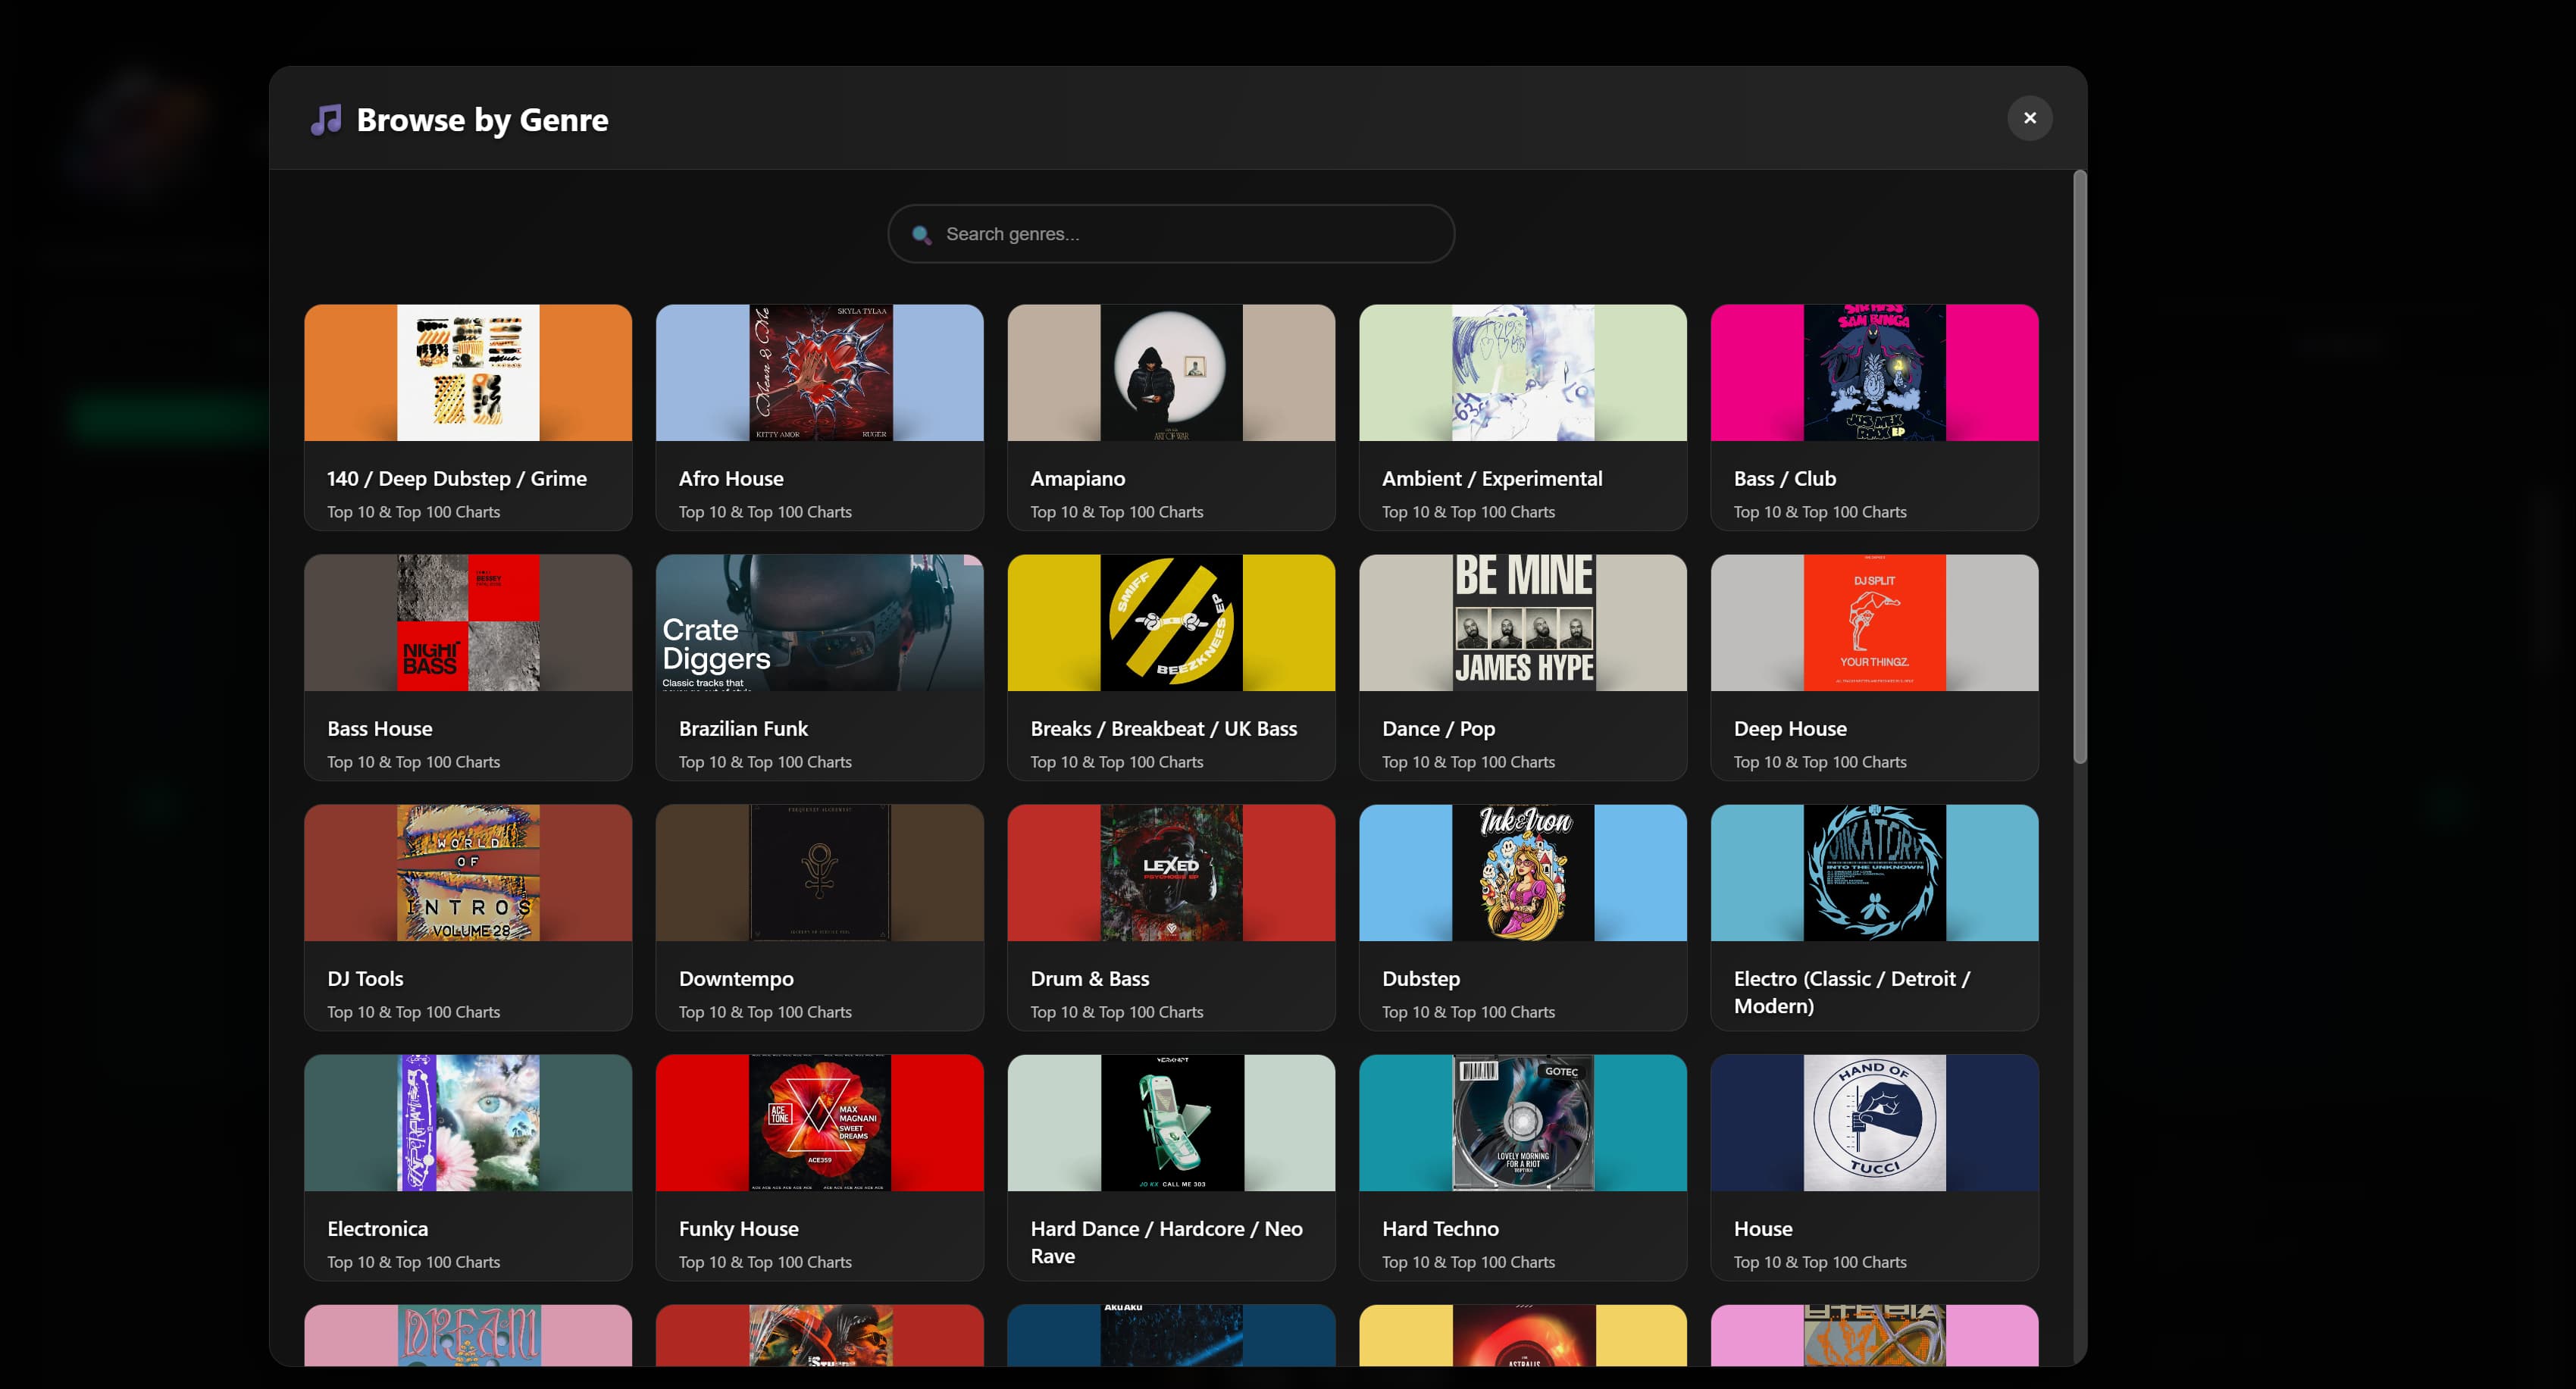Click "Top 10 & Top 100 Charts" under Amapiano

[1117, 512]
